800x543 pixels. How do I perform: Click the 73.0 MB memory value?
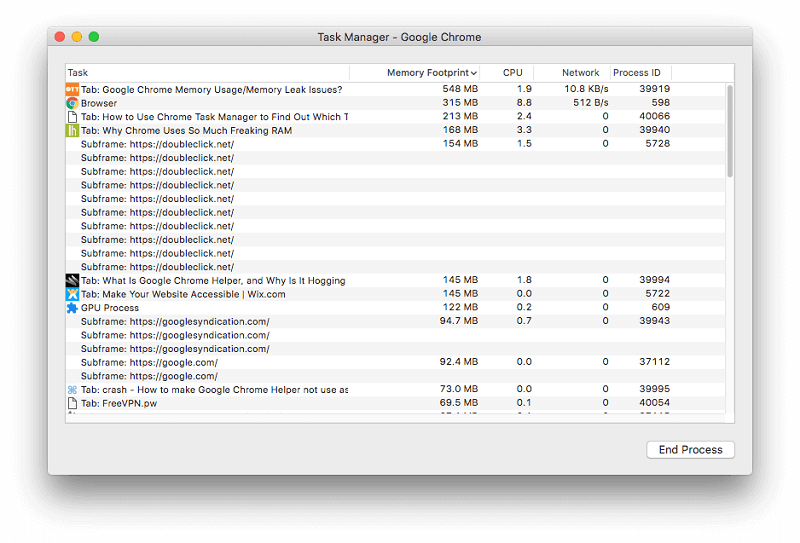[459, 389]
